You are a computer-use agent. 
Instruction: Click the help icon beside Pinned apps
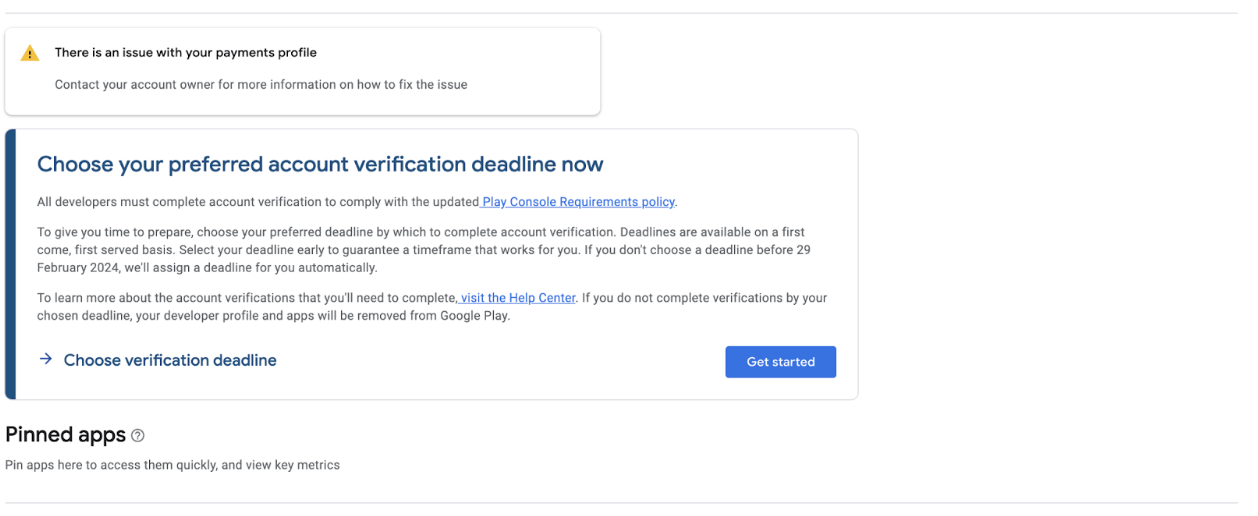[x=138, y=436]
